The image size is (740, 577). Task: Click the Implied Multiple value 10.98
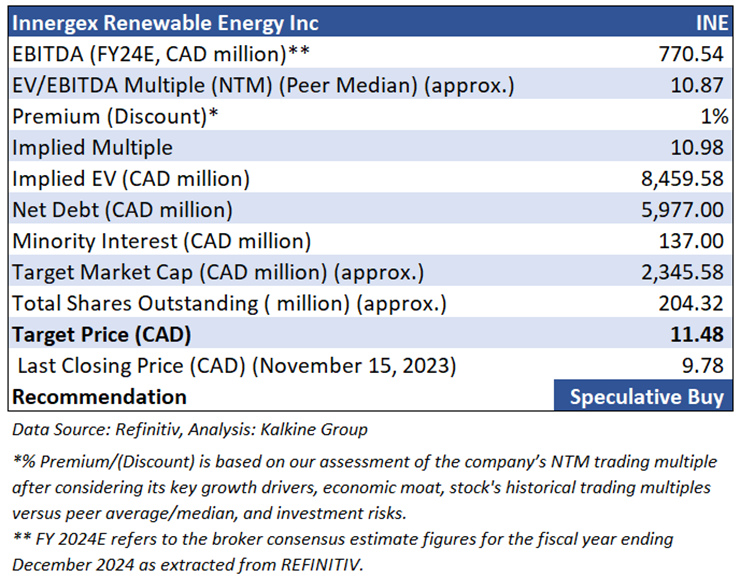[x=699, y=147]
